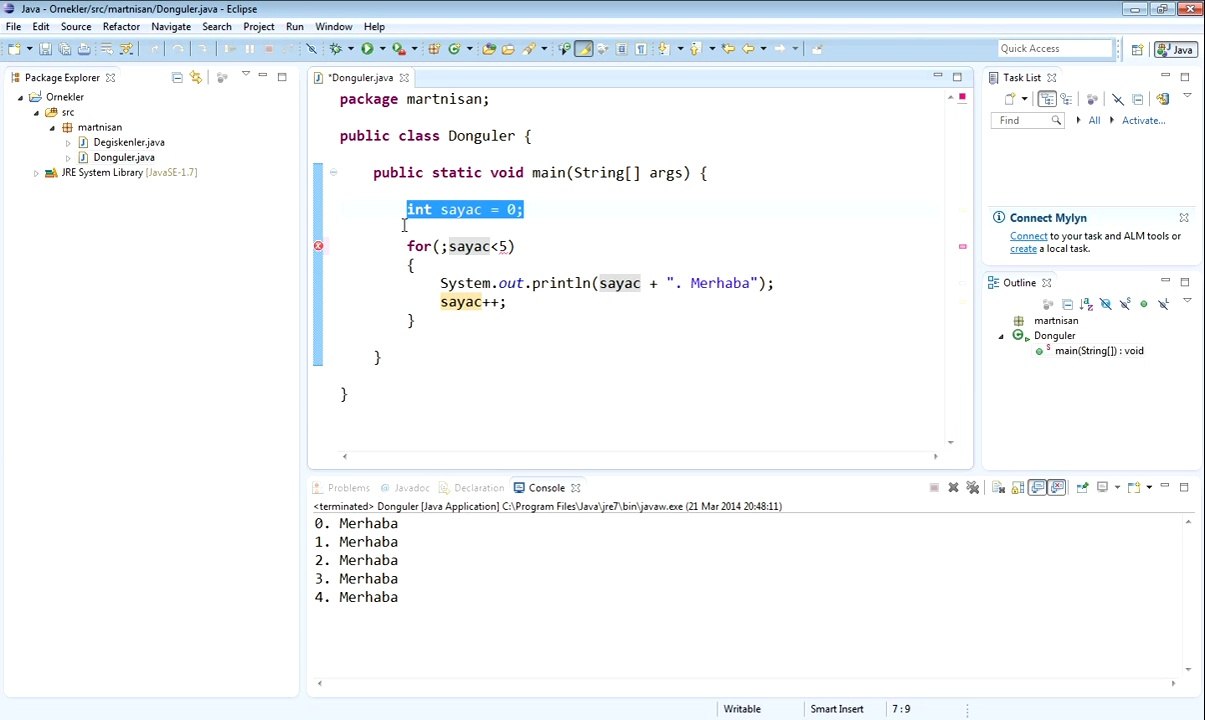
Task: Click the New Java Class icon
Action: (x=454, y=48)
